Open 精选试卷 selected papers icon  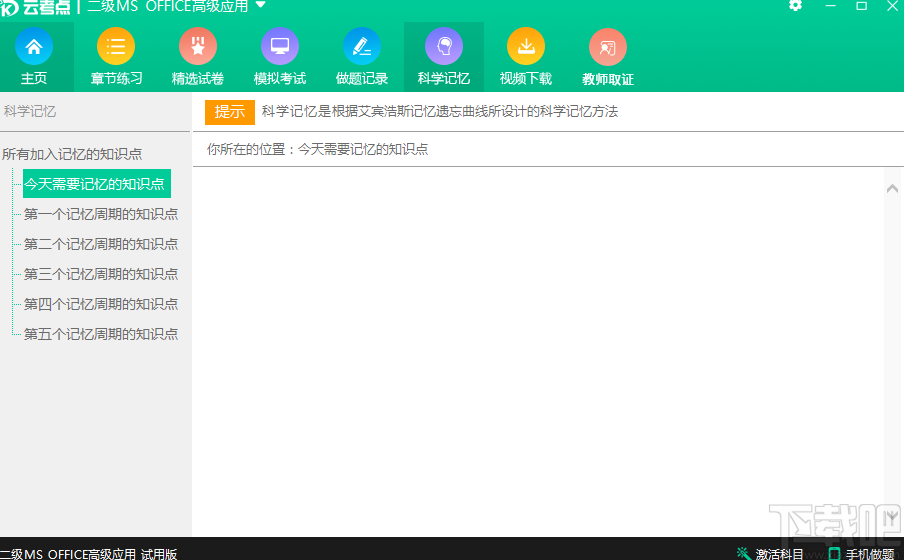198,46
